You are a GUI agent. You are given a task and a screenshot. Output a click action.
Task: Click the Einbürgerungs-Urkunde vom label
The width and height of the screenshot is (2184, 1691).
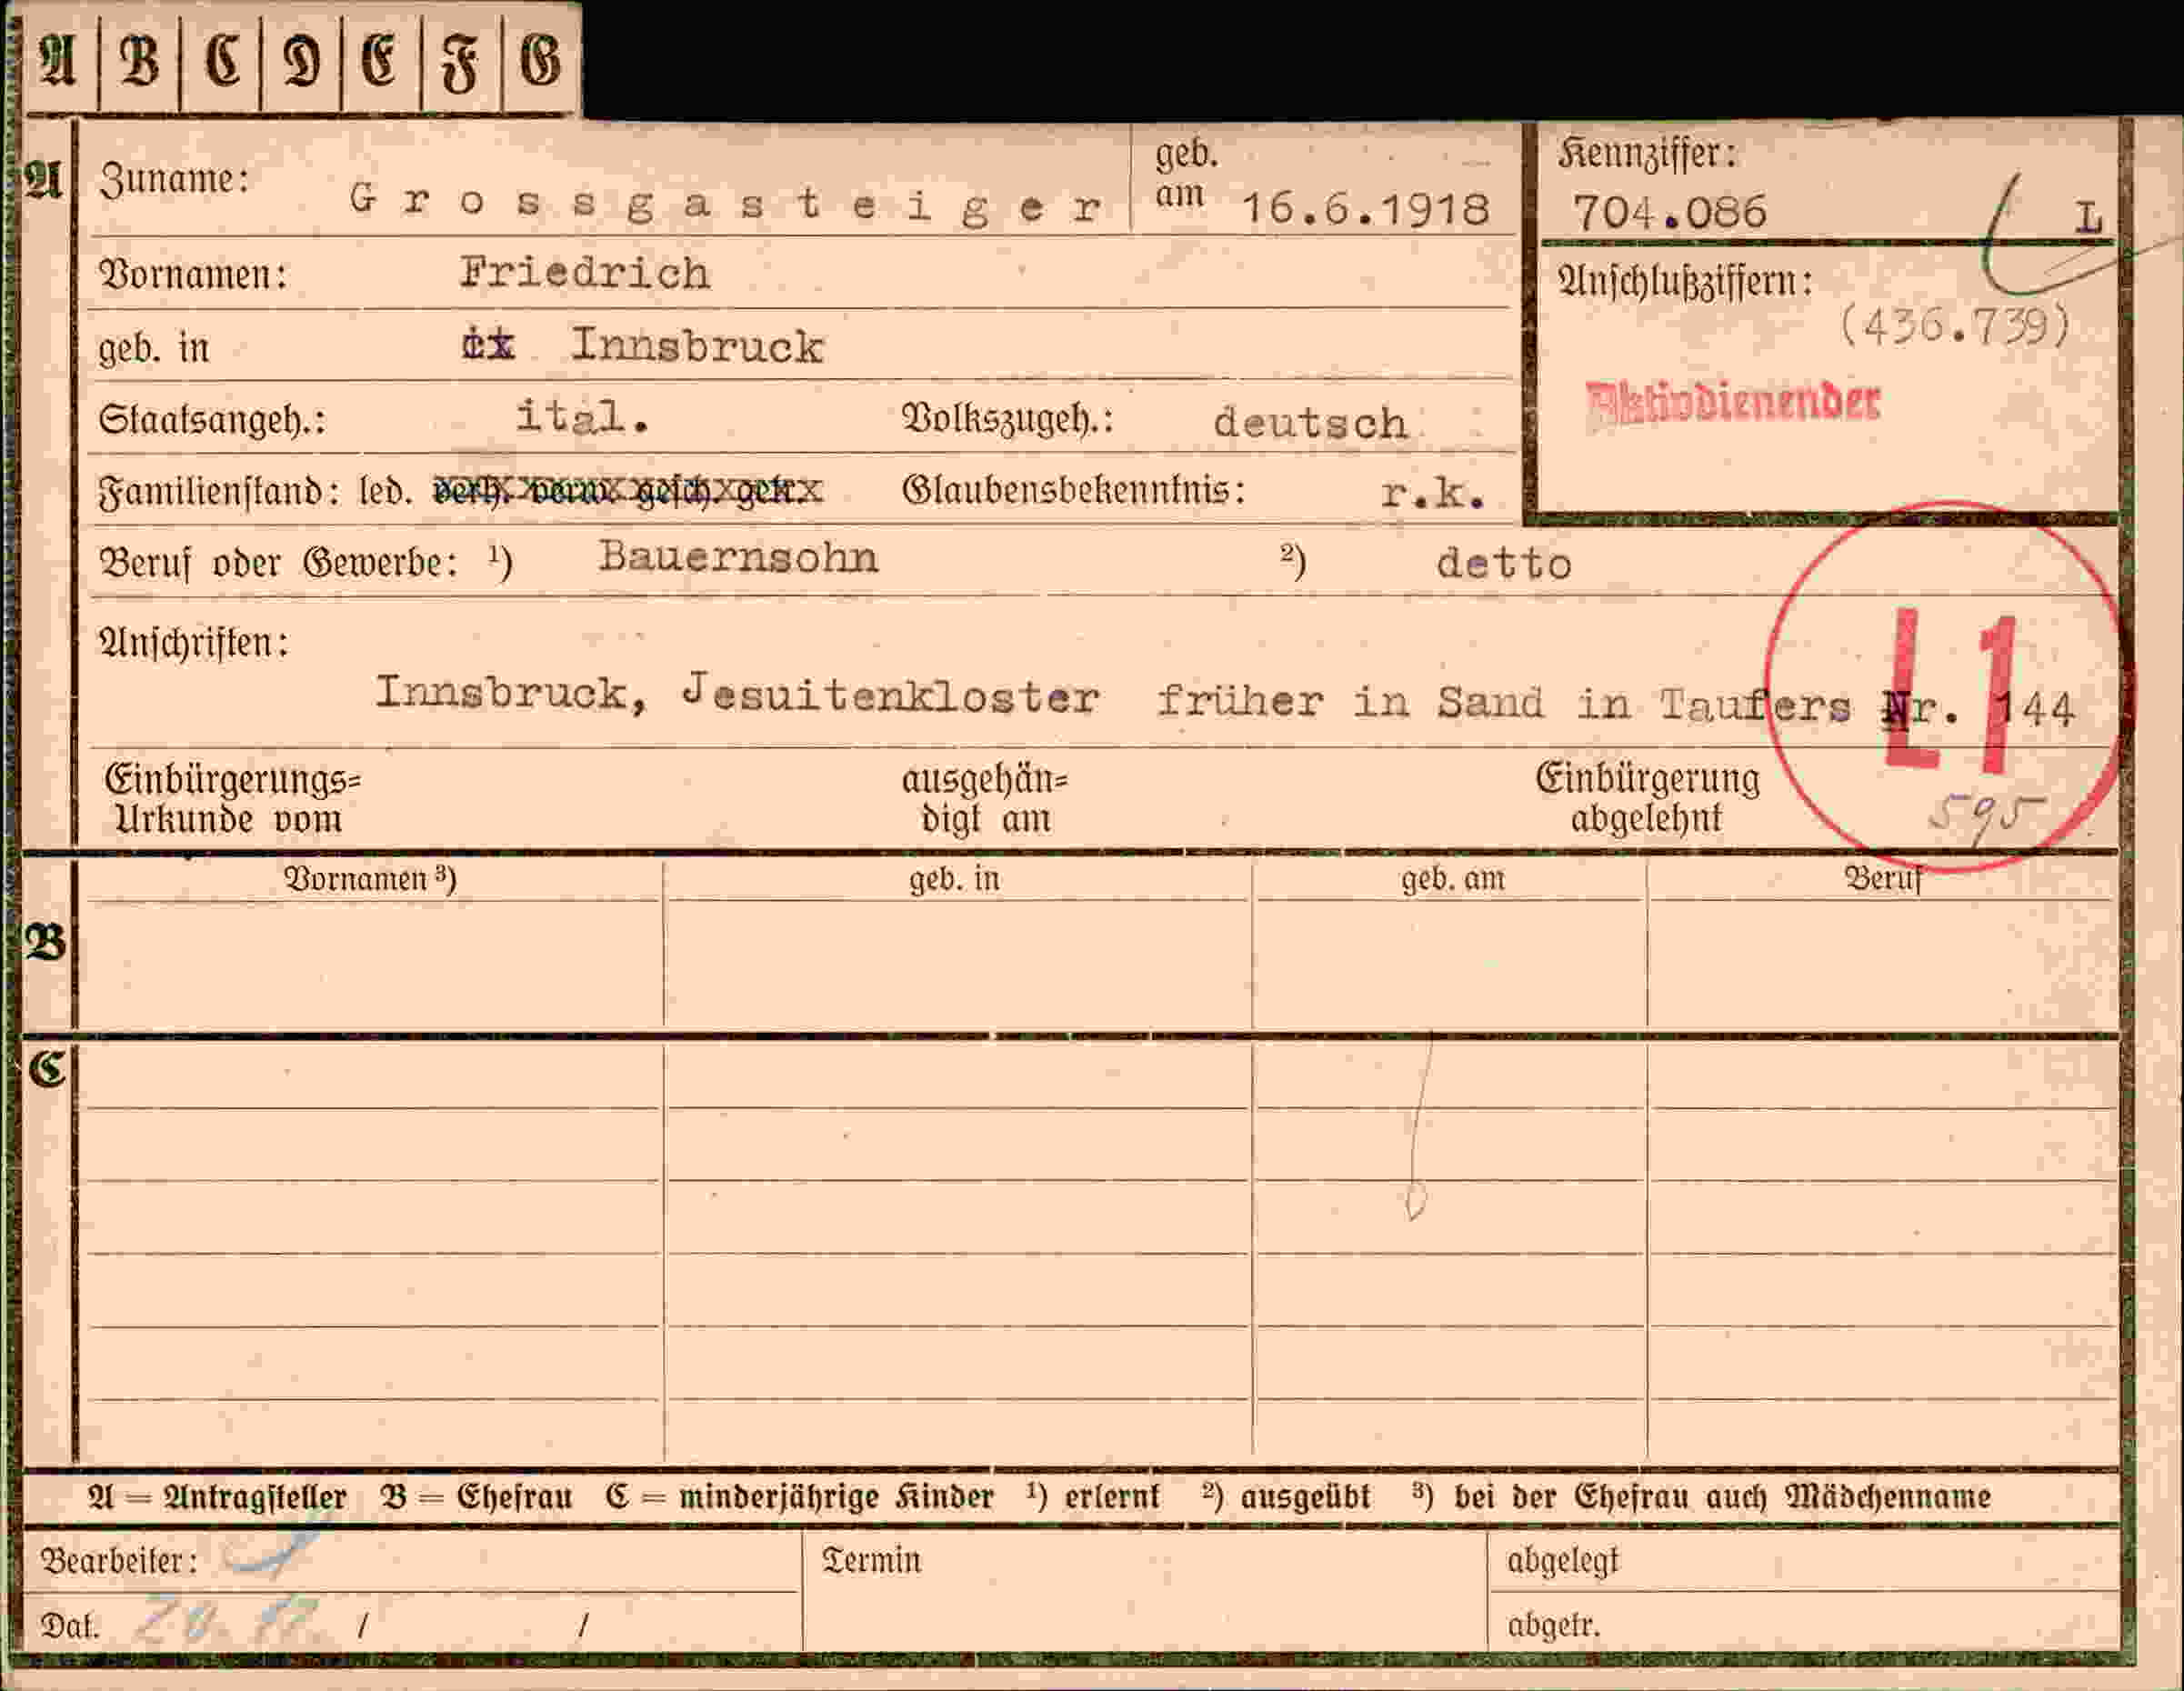232,799
